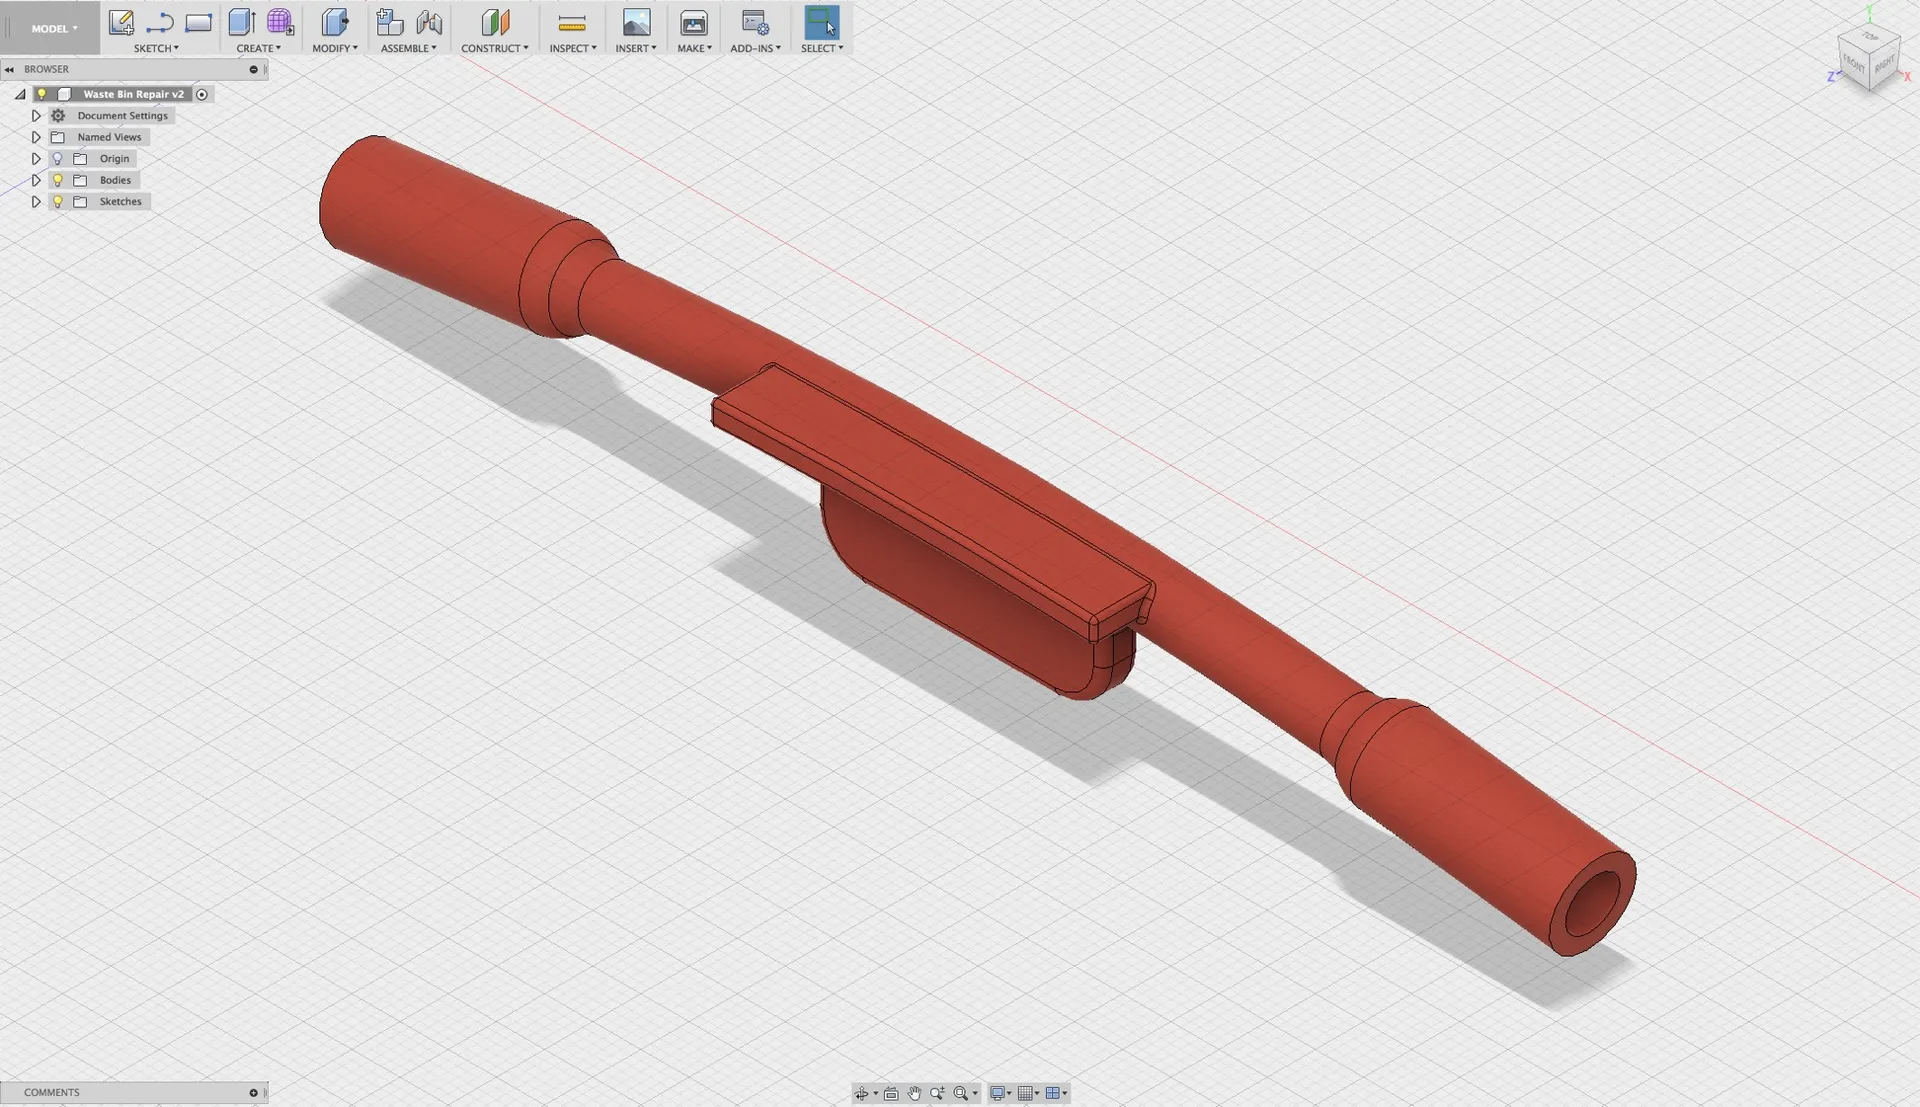
Task: Click the Fit zoom window icon
Action: 961,1093
